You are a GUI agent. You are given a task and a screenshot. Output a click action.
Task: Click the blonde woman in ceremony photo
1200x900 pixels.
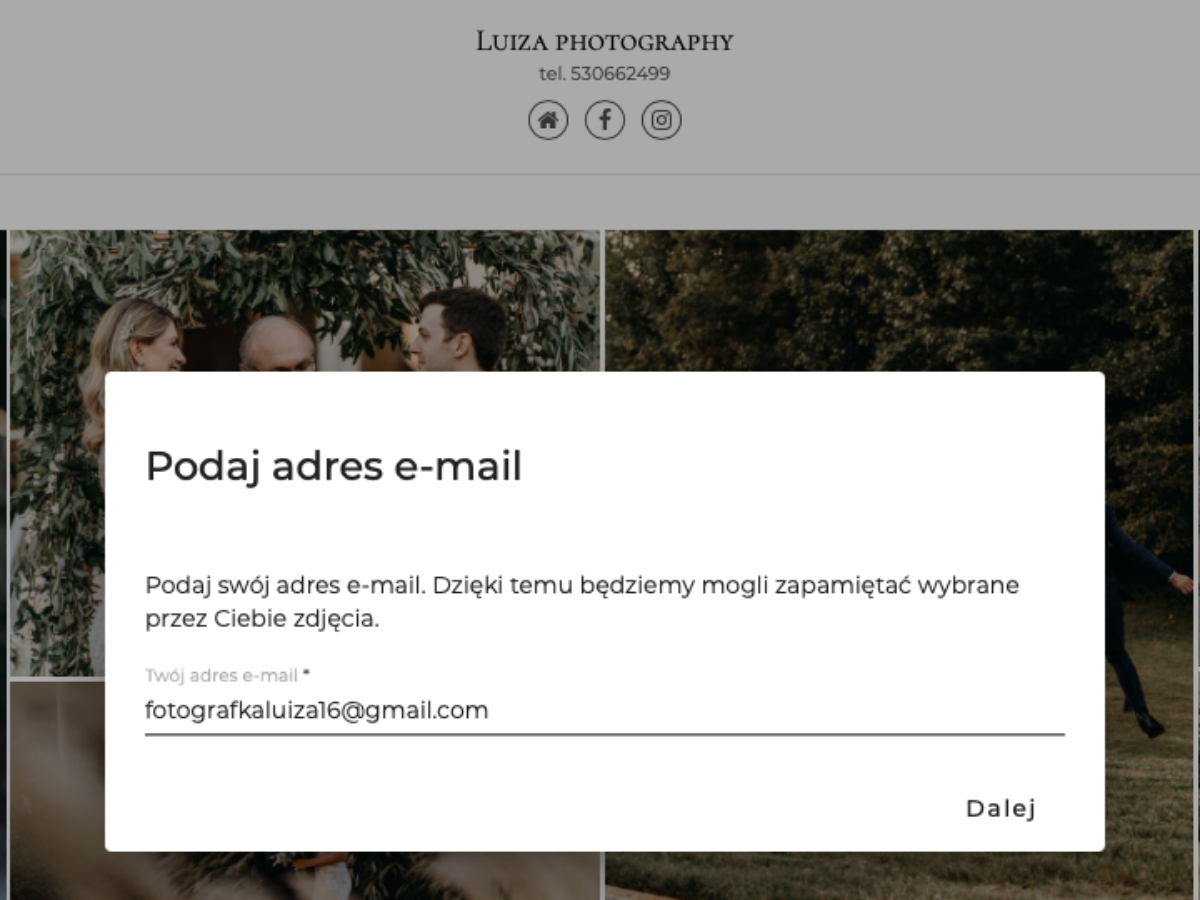135,338
